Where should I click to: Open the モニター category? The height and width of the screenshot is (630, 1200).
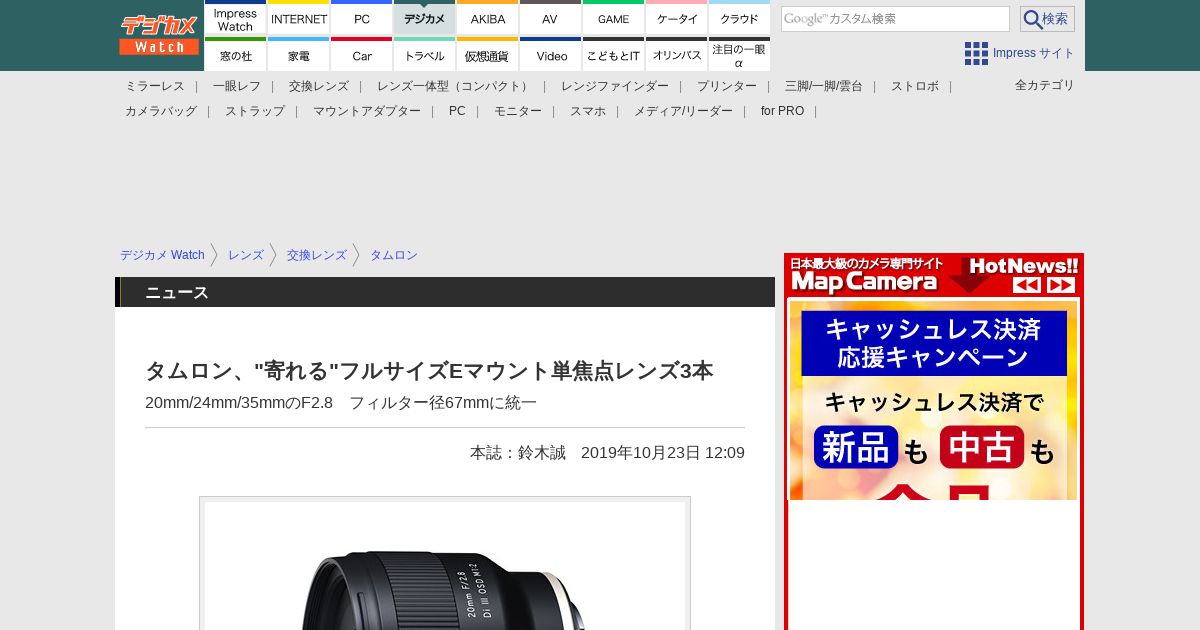click(x=518, y=111)
